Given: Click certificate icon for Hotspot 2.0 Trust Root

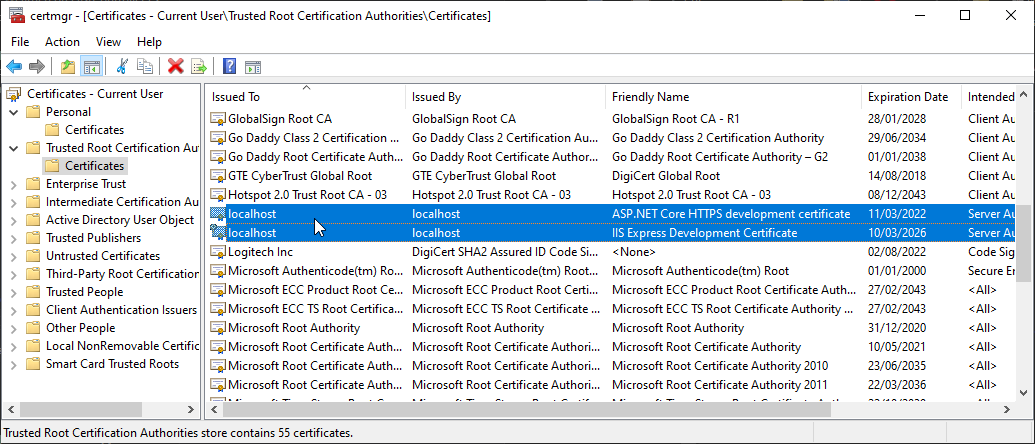Looking at the screenshot, I should (x=218, y=195).
